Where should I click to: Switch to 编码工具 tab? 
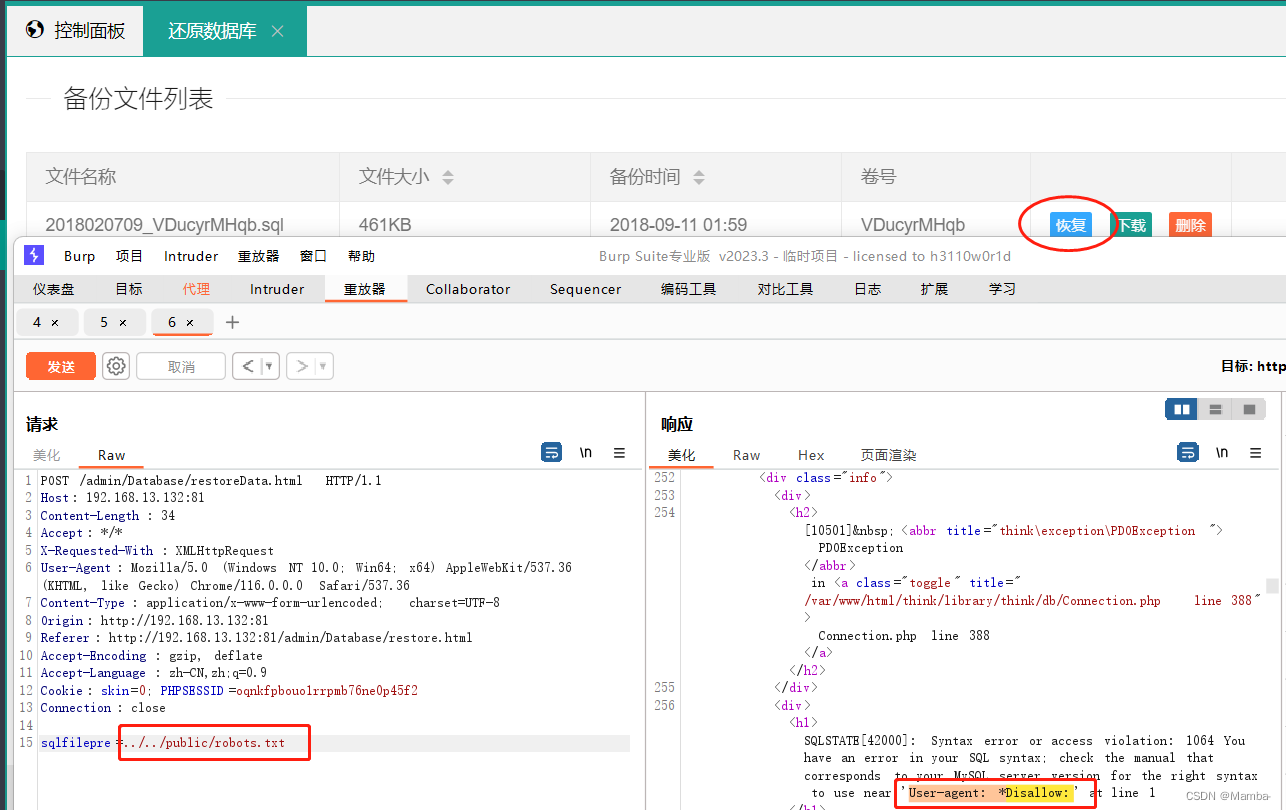tap(689, 289)
